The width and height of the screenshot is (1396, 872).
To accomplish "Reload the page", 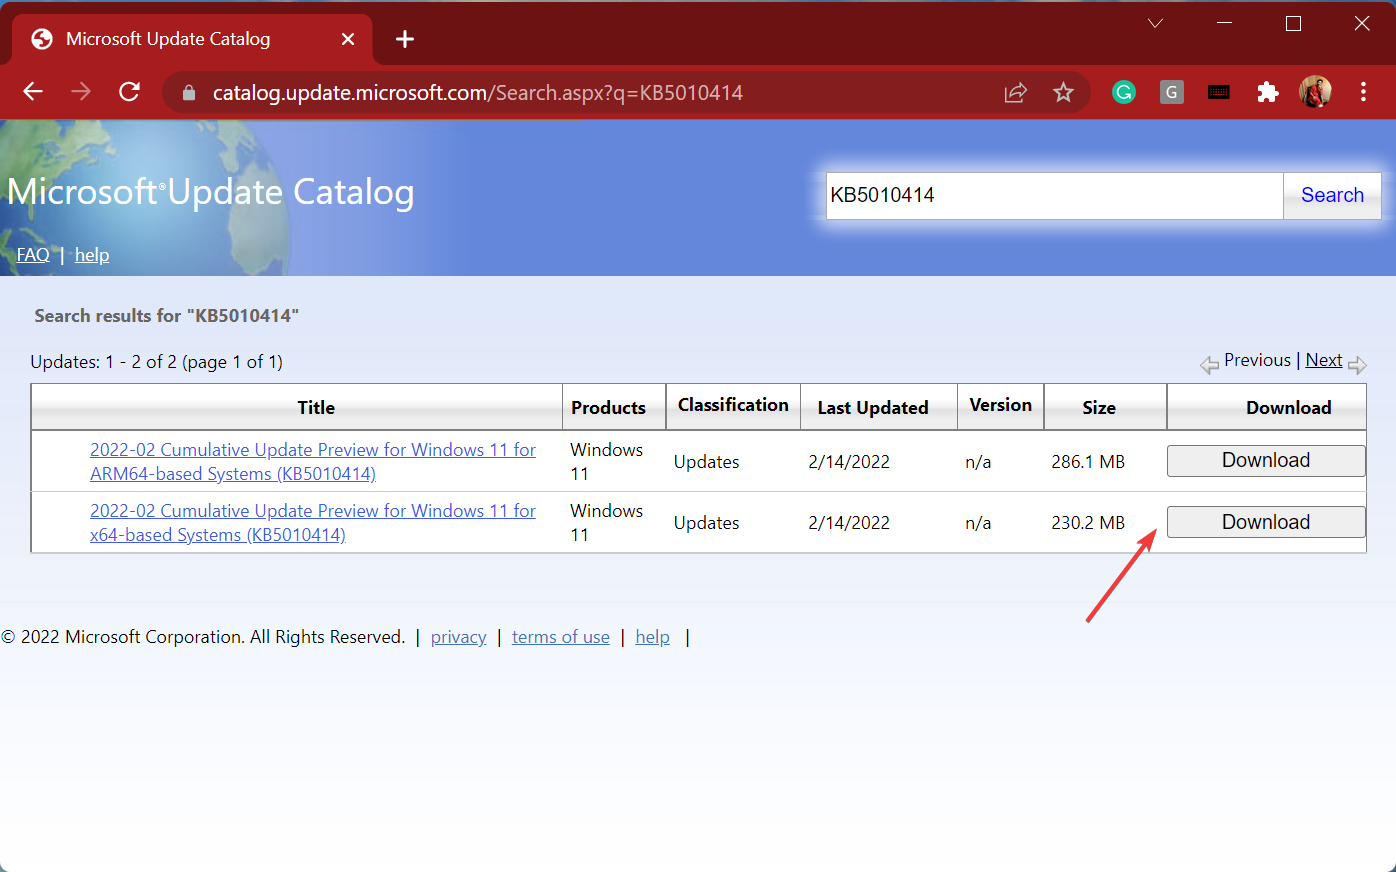I will click(x=129, y=91).
